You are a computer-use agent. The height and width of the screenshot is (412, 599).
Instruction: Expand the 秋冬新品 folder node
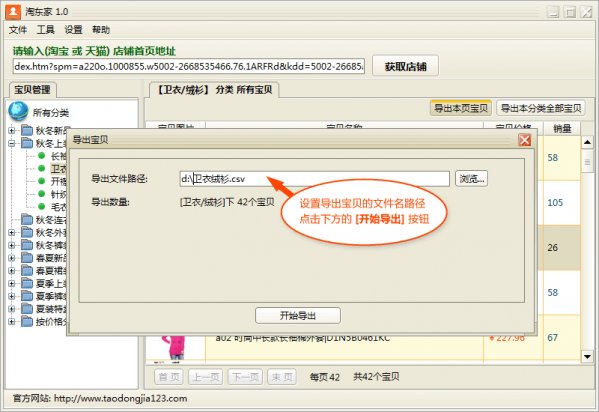tap(12, 130)
